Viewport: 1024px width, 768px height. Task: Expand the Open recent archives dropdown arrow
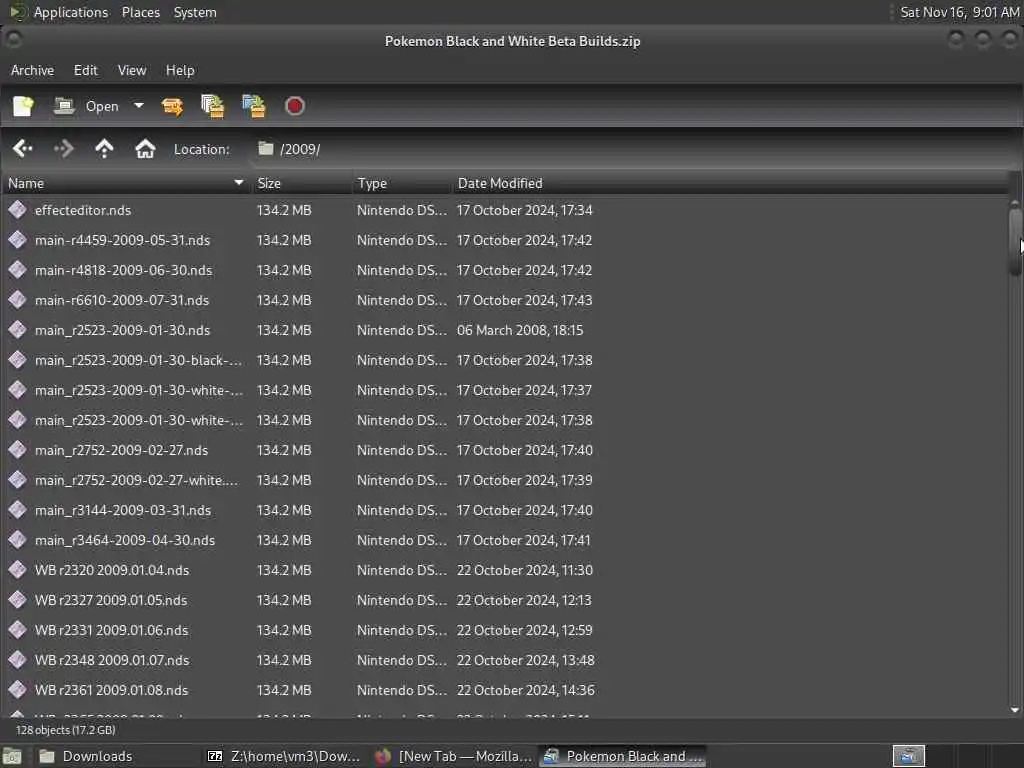coord(138,106)
